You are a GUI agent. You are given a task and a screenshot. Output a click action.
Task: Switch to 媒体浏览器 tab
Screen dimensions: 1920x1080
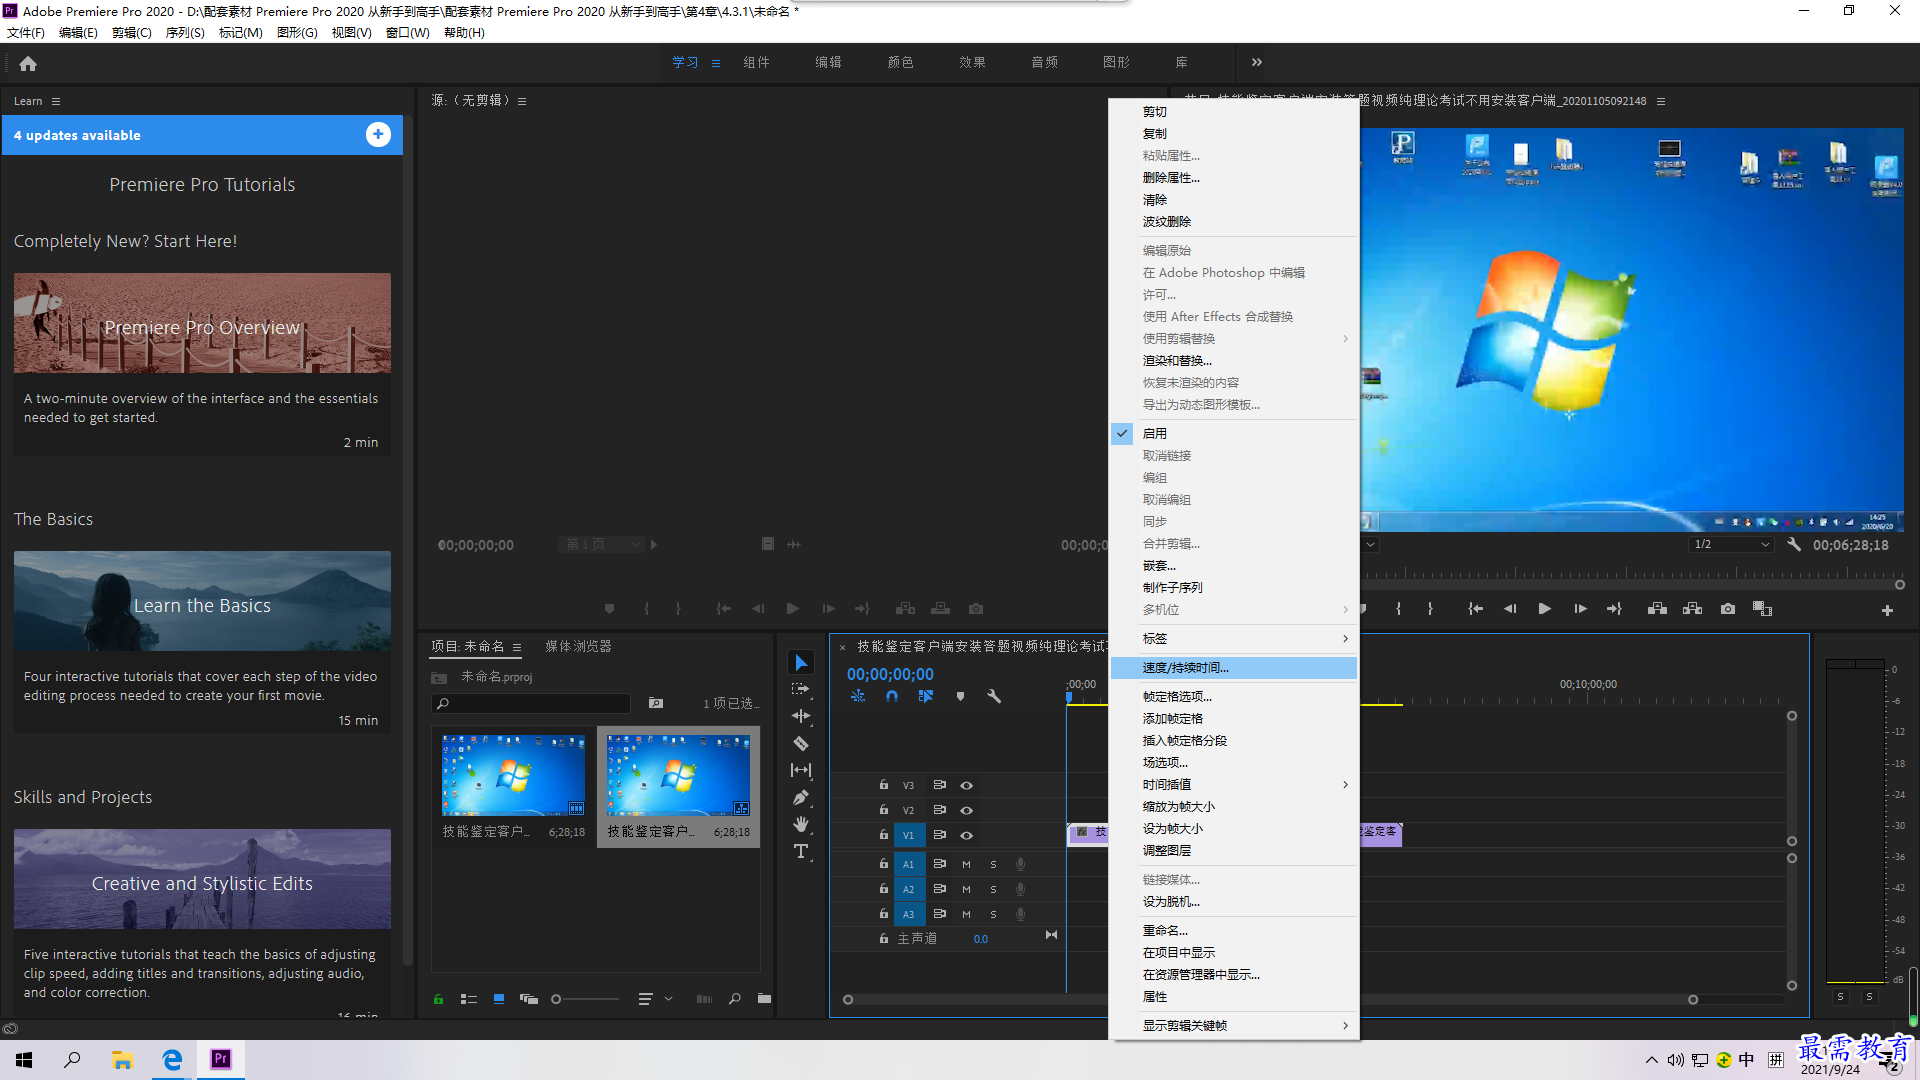578,646
